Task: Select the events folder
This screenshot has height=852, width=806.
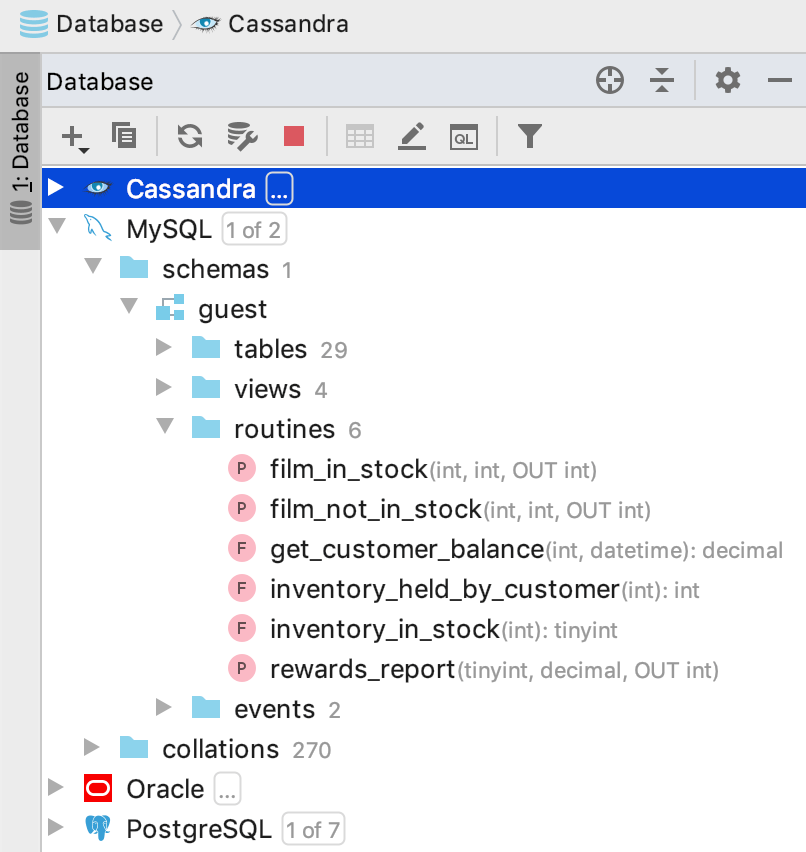Action: tap(424, 710)
